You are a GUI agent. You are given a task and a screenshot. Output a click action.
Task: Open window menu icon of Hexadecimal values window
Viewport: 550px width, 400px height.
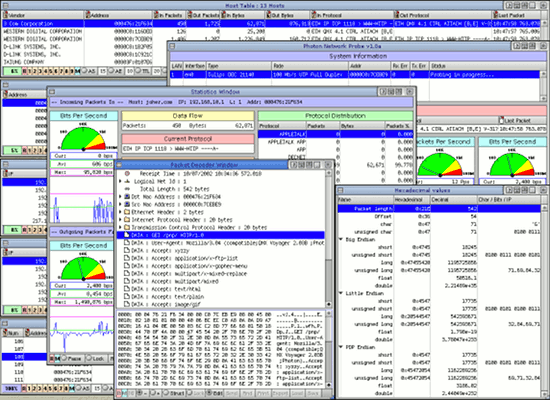(340, 190)
